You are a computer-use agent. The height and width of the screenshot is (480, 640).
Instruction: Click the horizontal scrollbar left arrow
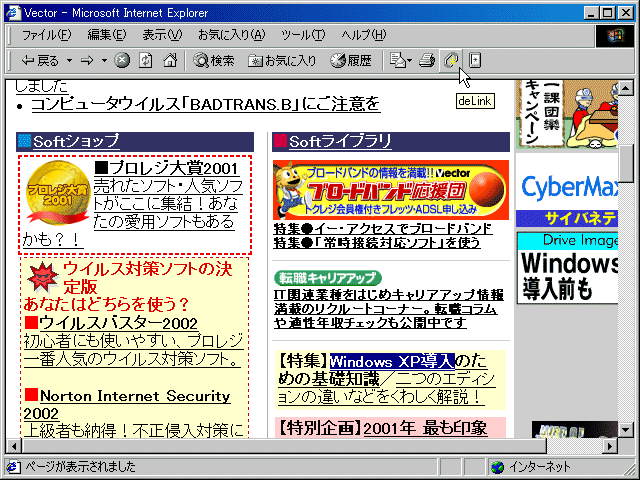point(13,445)
